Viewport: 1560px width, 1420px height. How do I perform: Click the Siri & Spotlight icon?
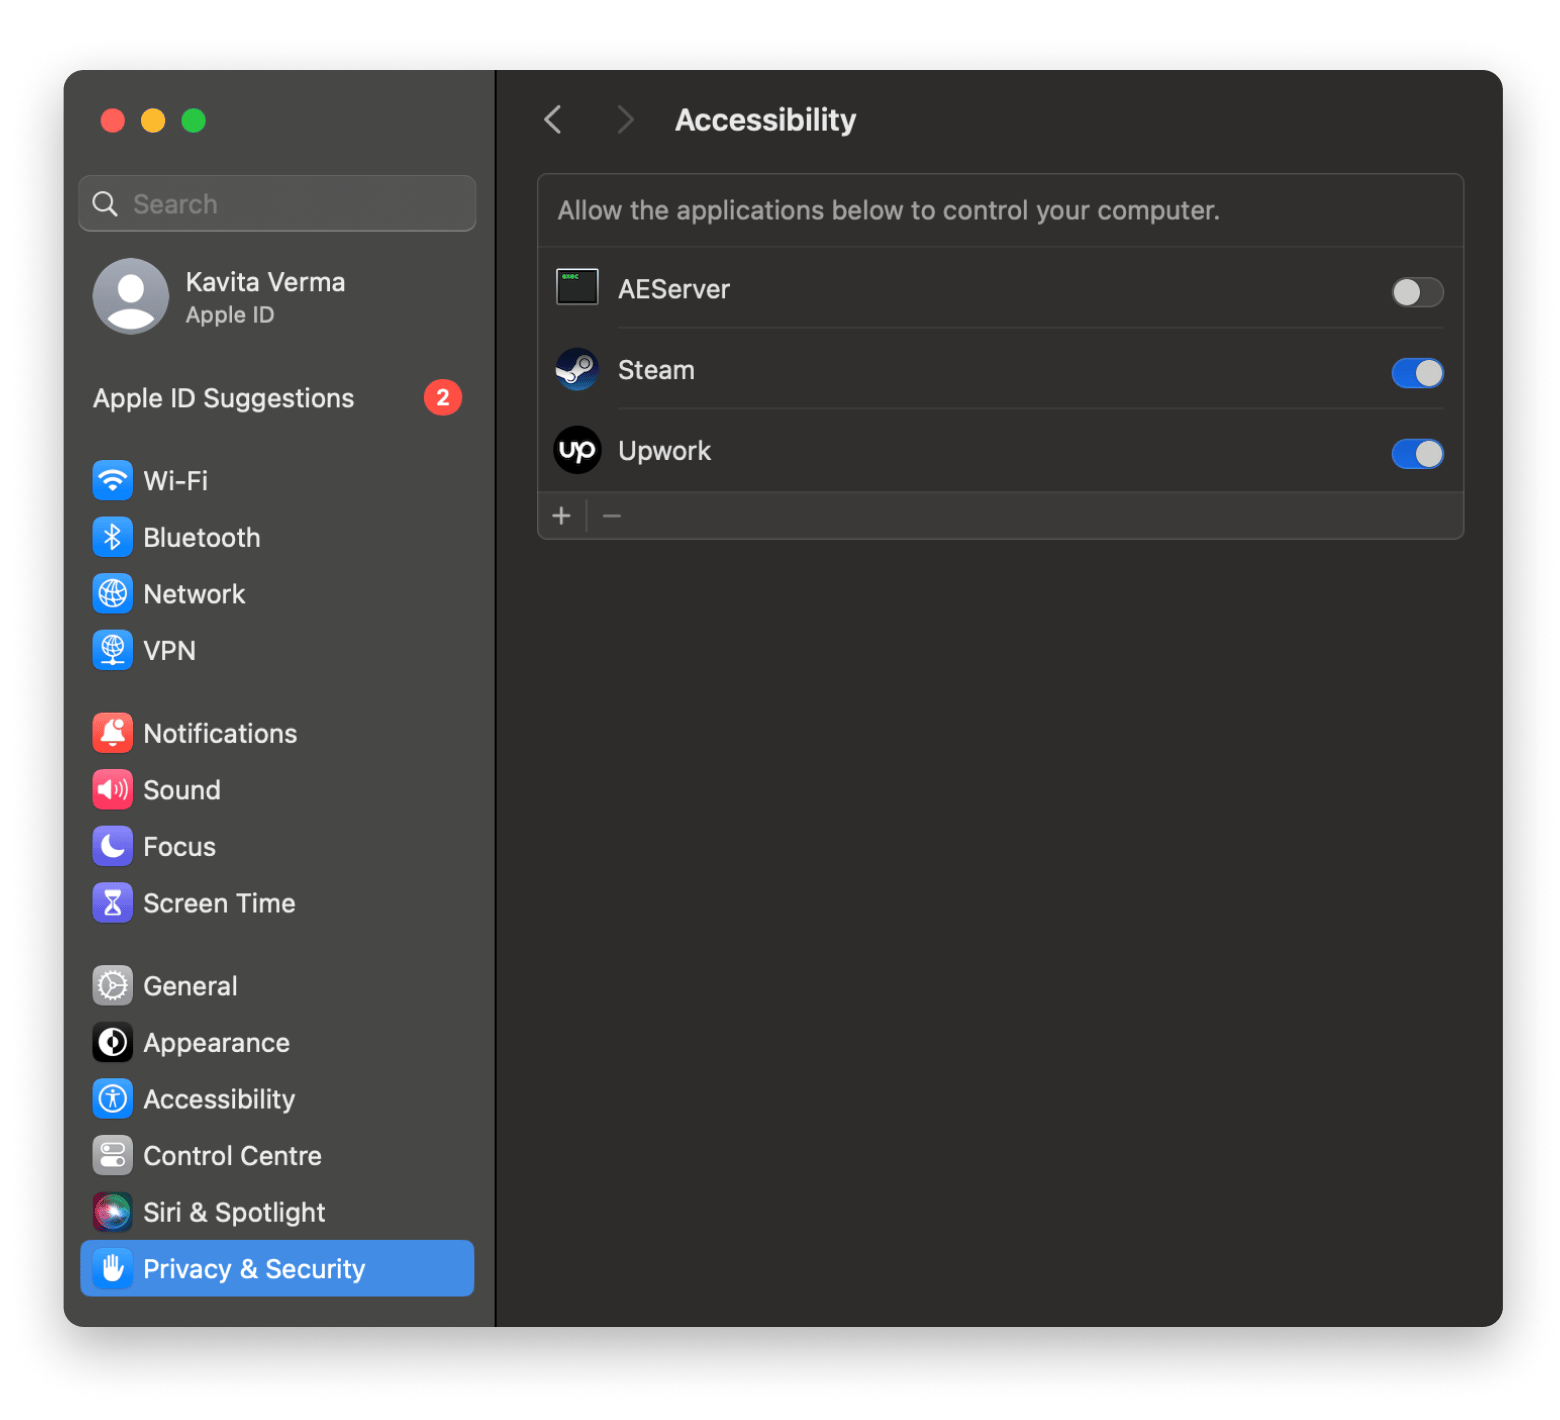click(112, 1212)
